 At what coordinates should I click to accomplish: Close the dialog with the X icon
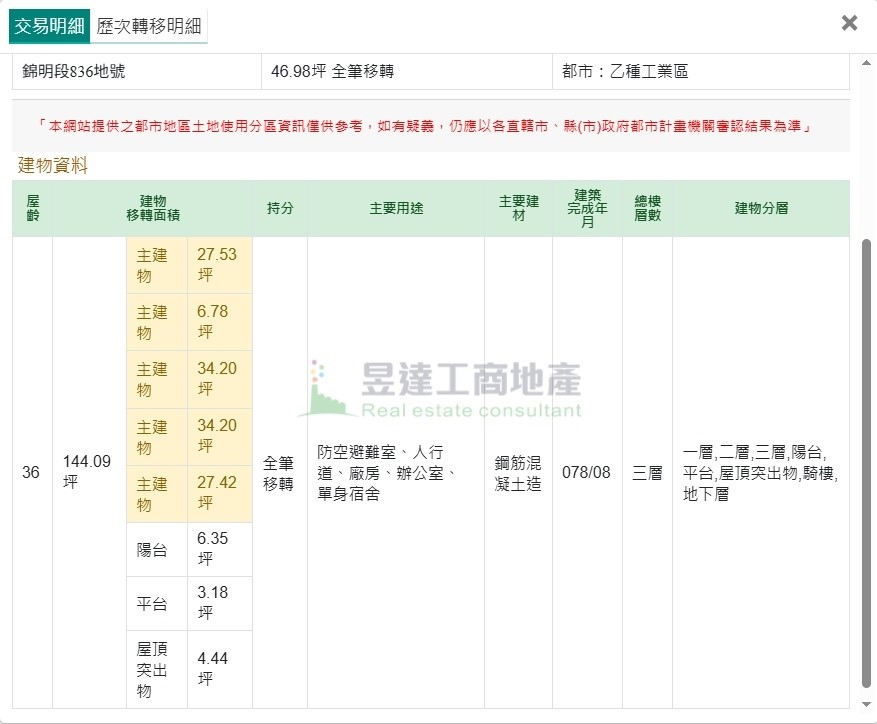[848, 23]
